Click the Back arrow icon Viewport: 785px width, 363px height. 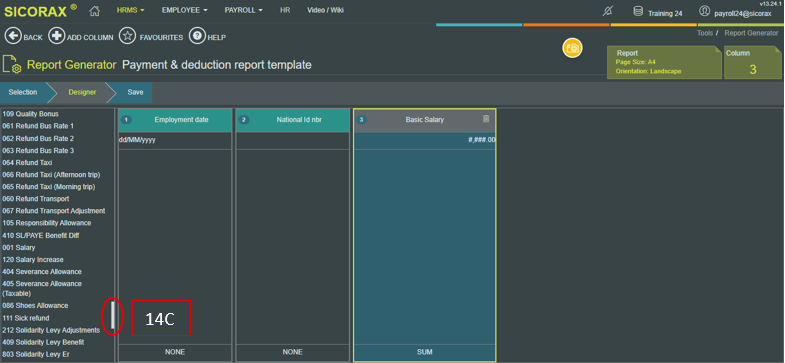[x=13, y=37]
